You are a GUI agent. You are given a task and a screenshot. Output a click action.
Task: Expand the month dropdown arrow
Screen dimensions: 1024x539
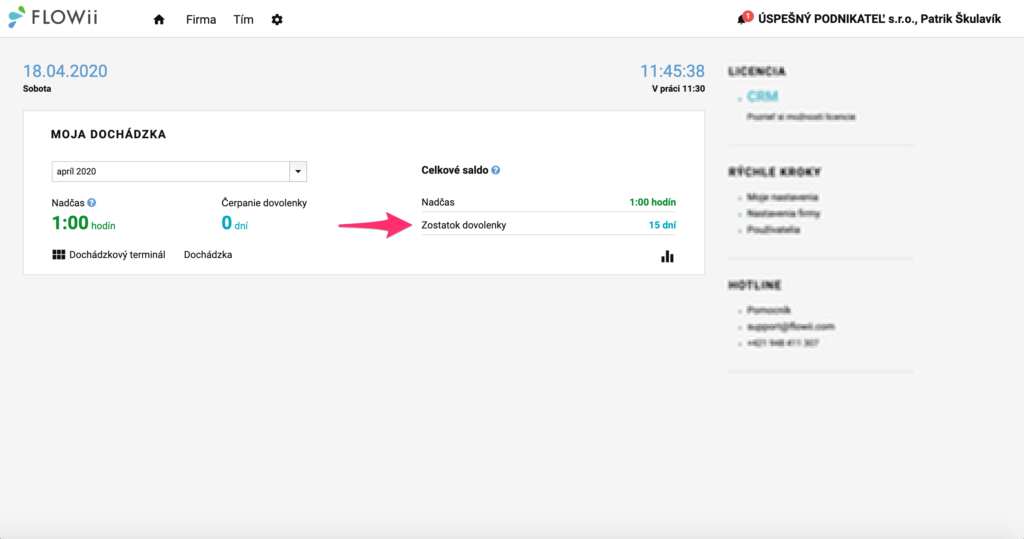(x=298, y=171)
